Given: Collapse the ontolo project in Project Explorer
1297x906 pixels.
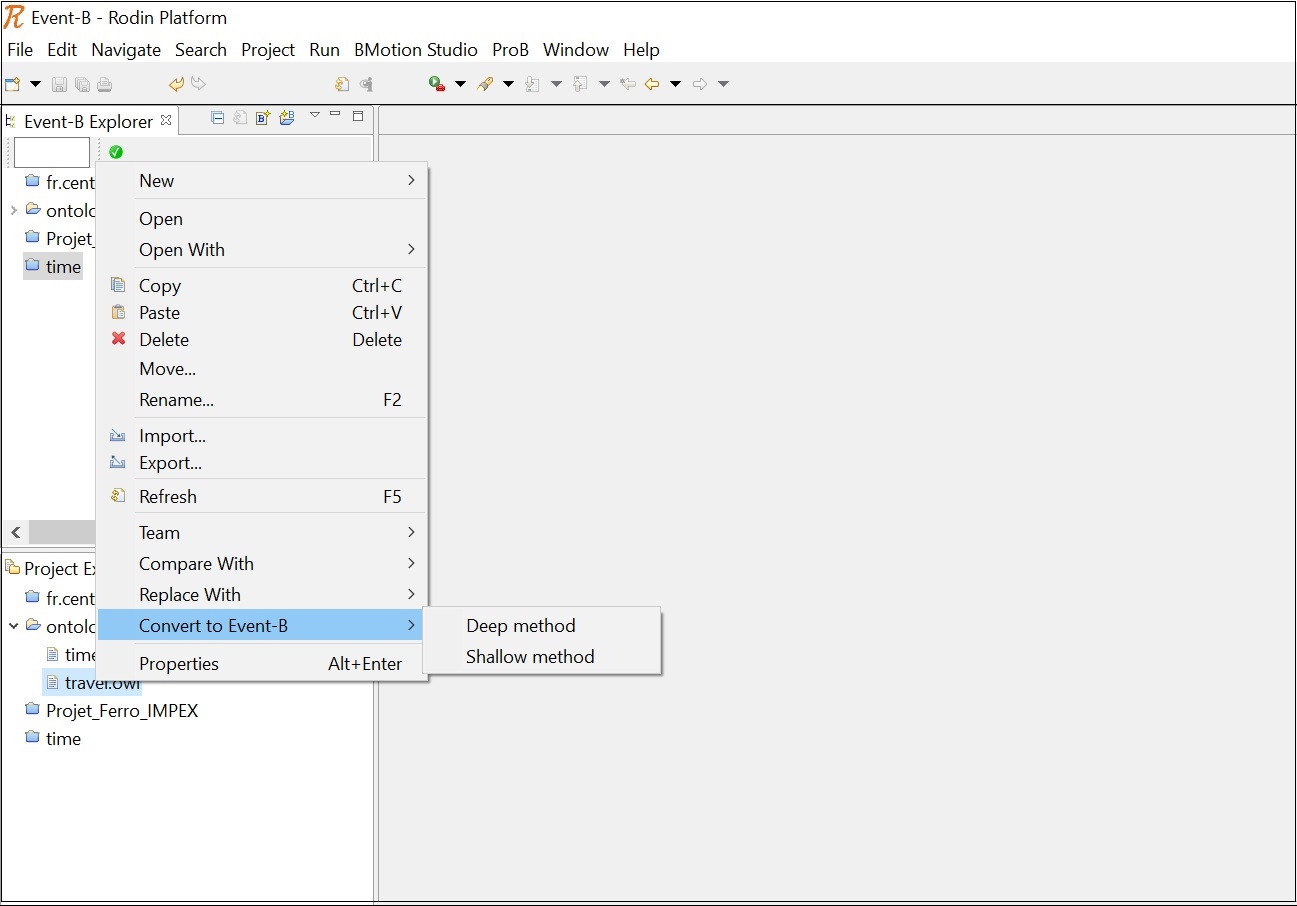Looking at the screenshot, I should coord(13,626).
